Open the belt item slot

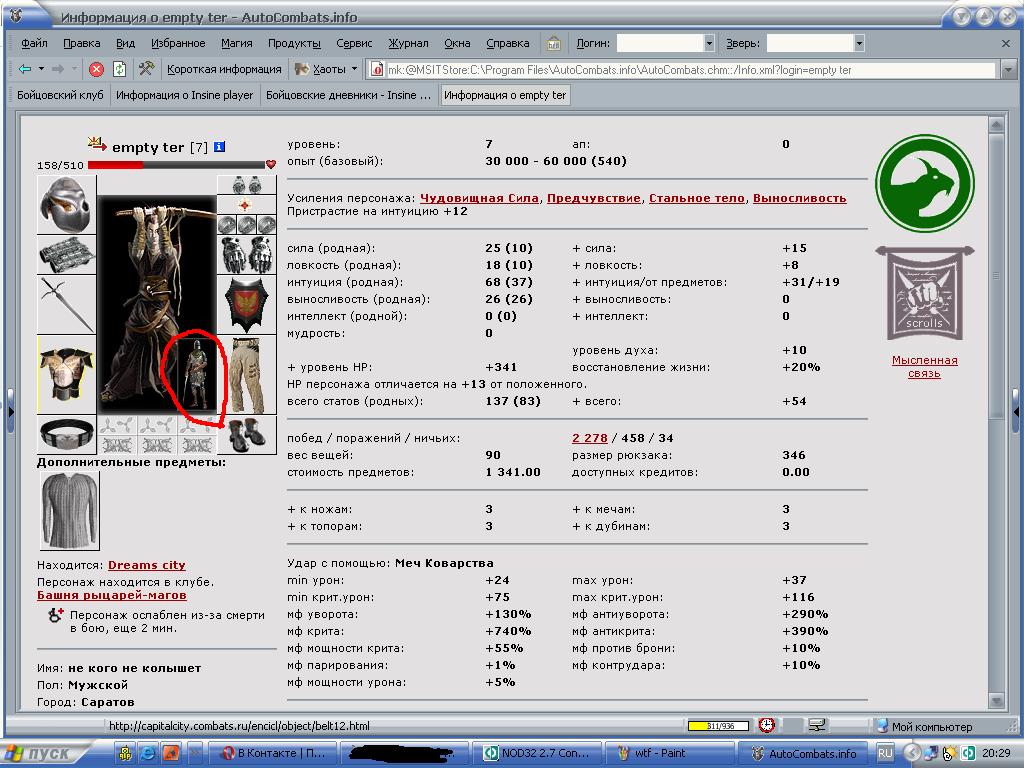67,434
